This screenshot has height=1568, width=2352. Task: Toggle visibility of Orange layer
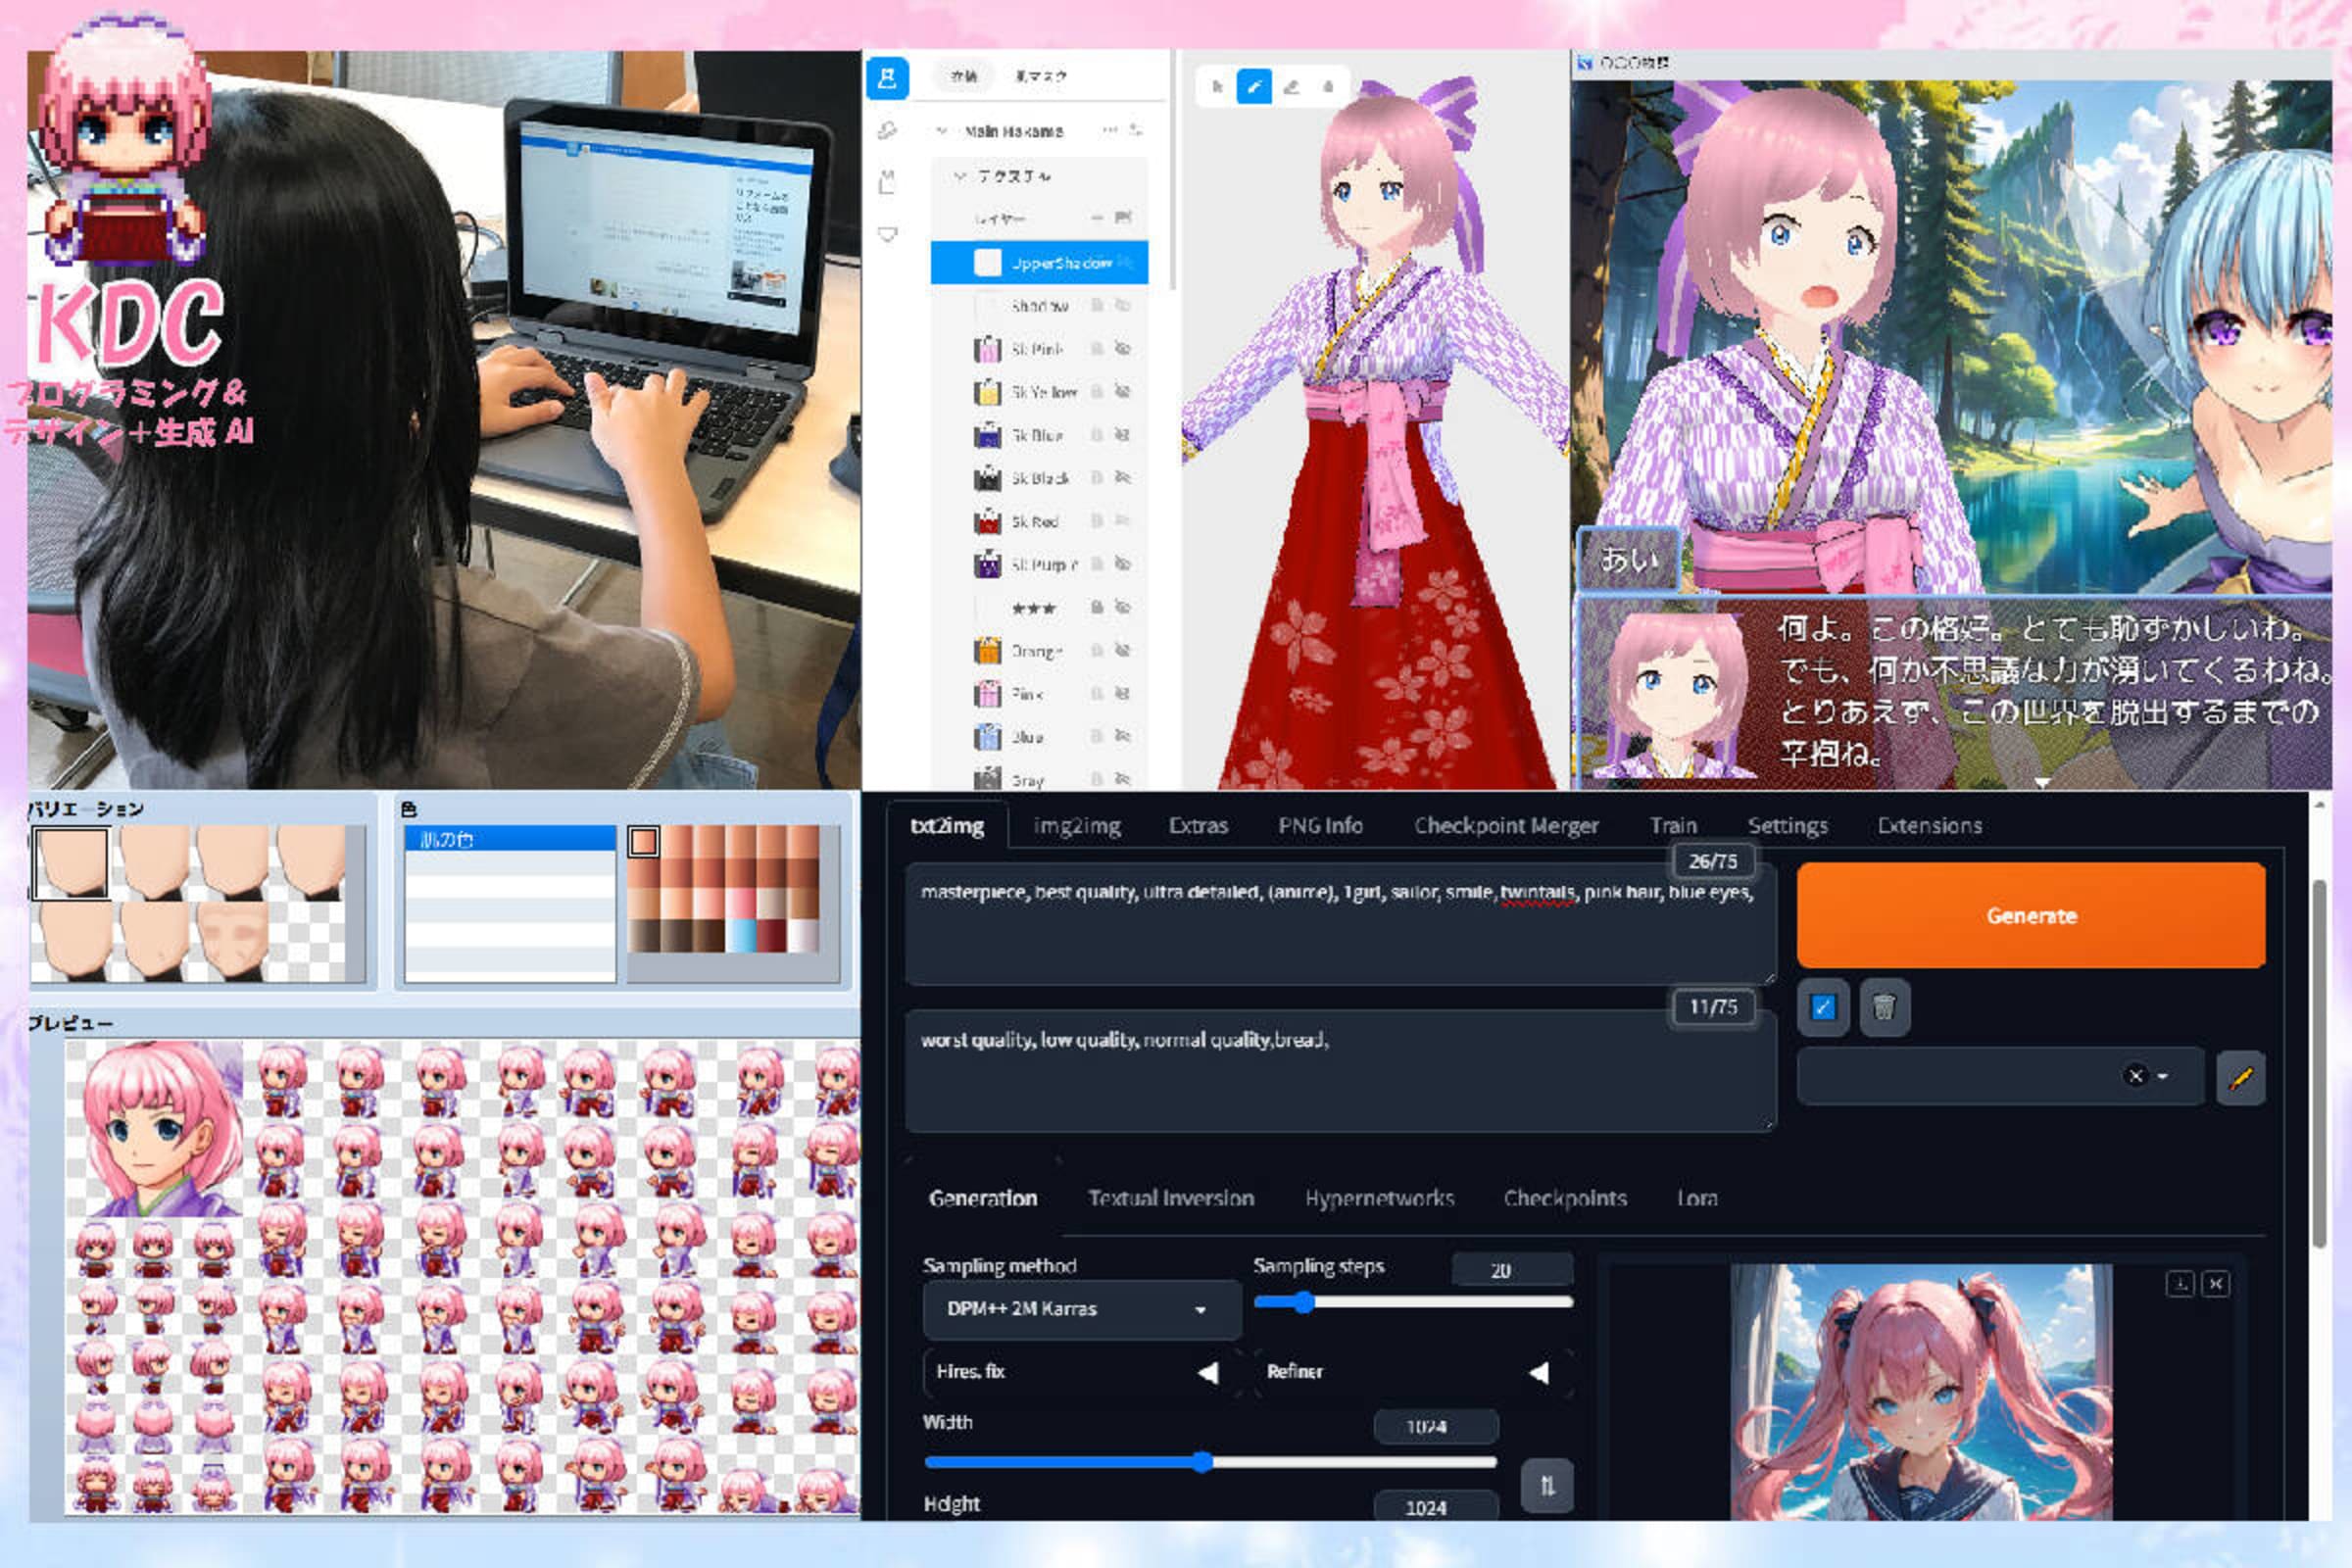(x=1122, y=651)
